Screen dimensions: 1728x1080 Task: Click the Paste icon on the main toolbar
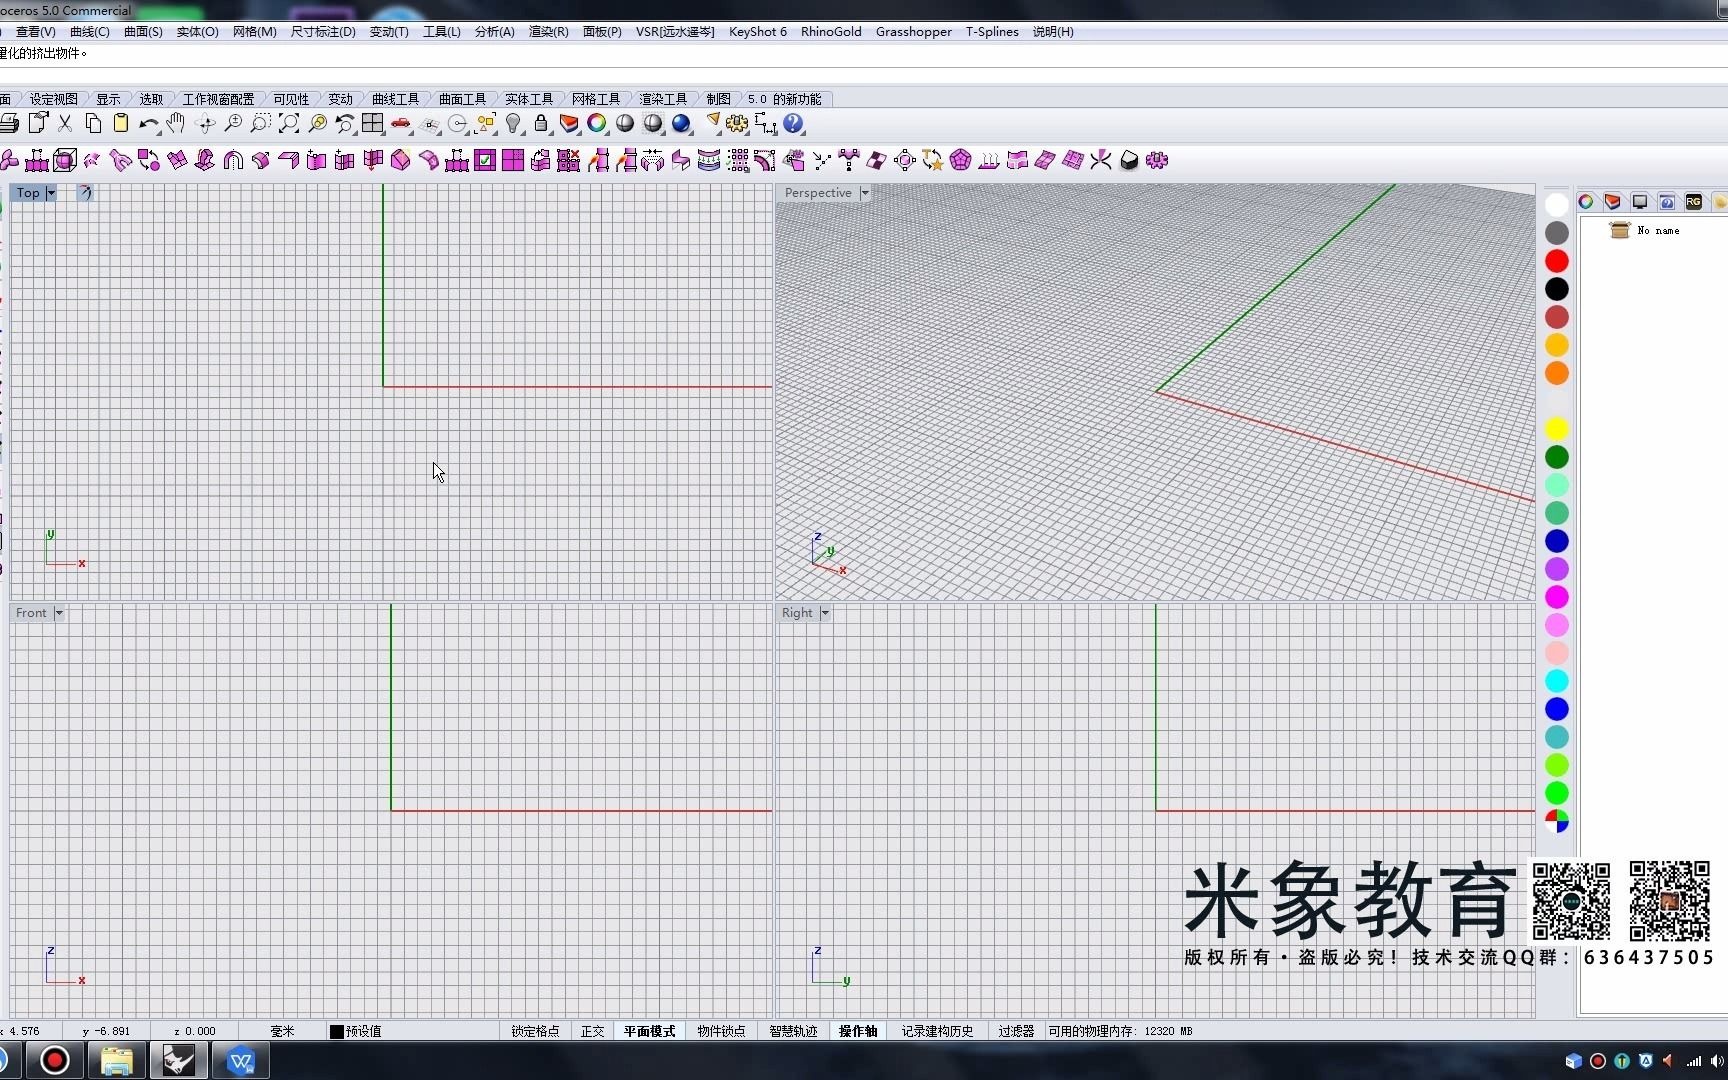(x=121, y=124)
